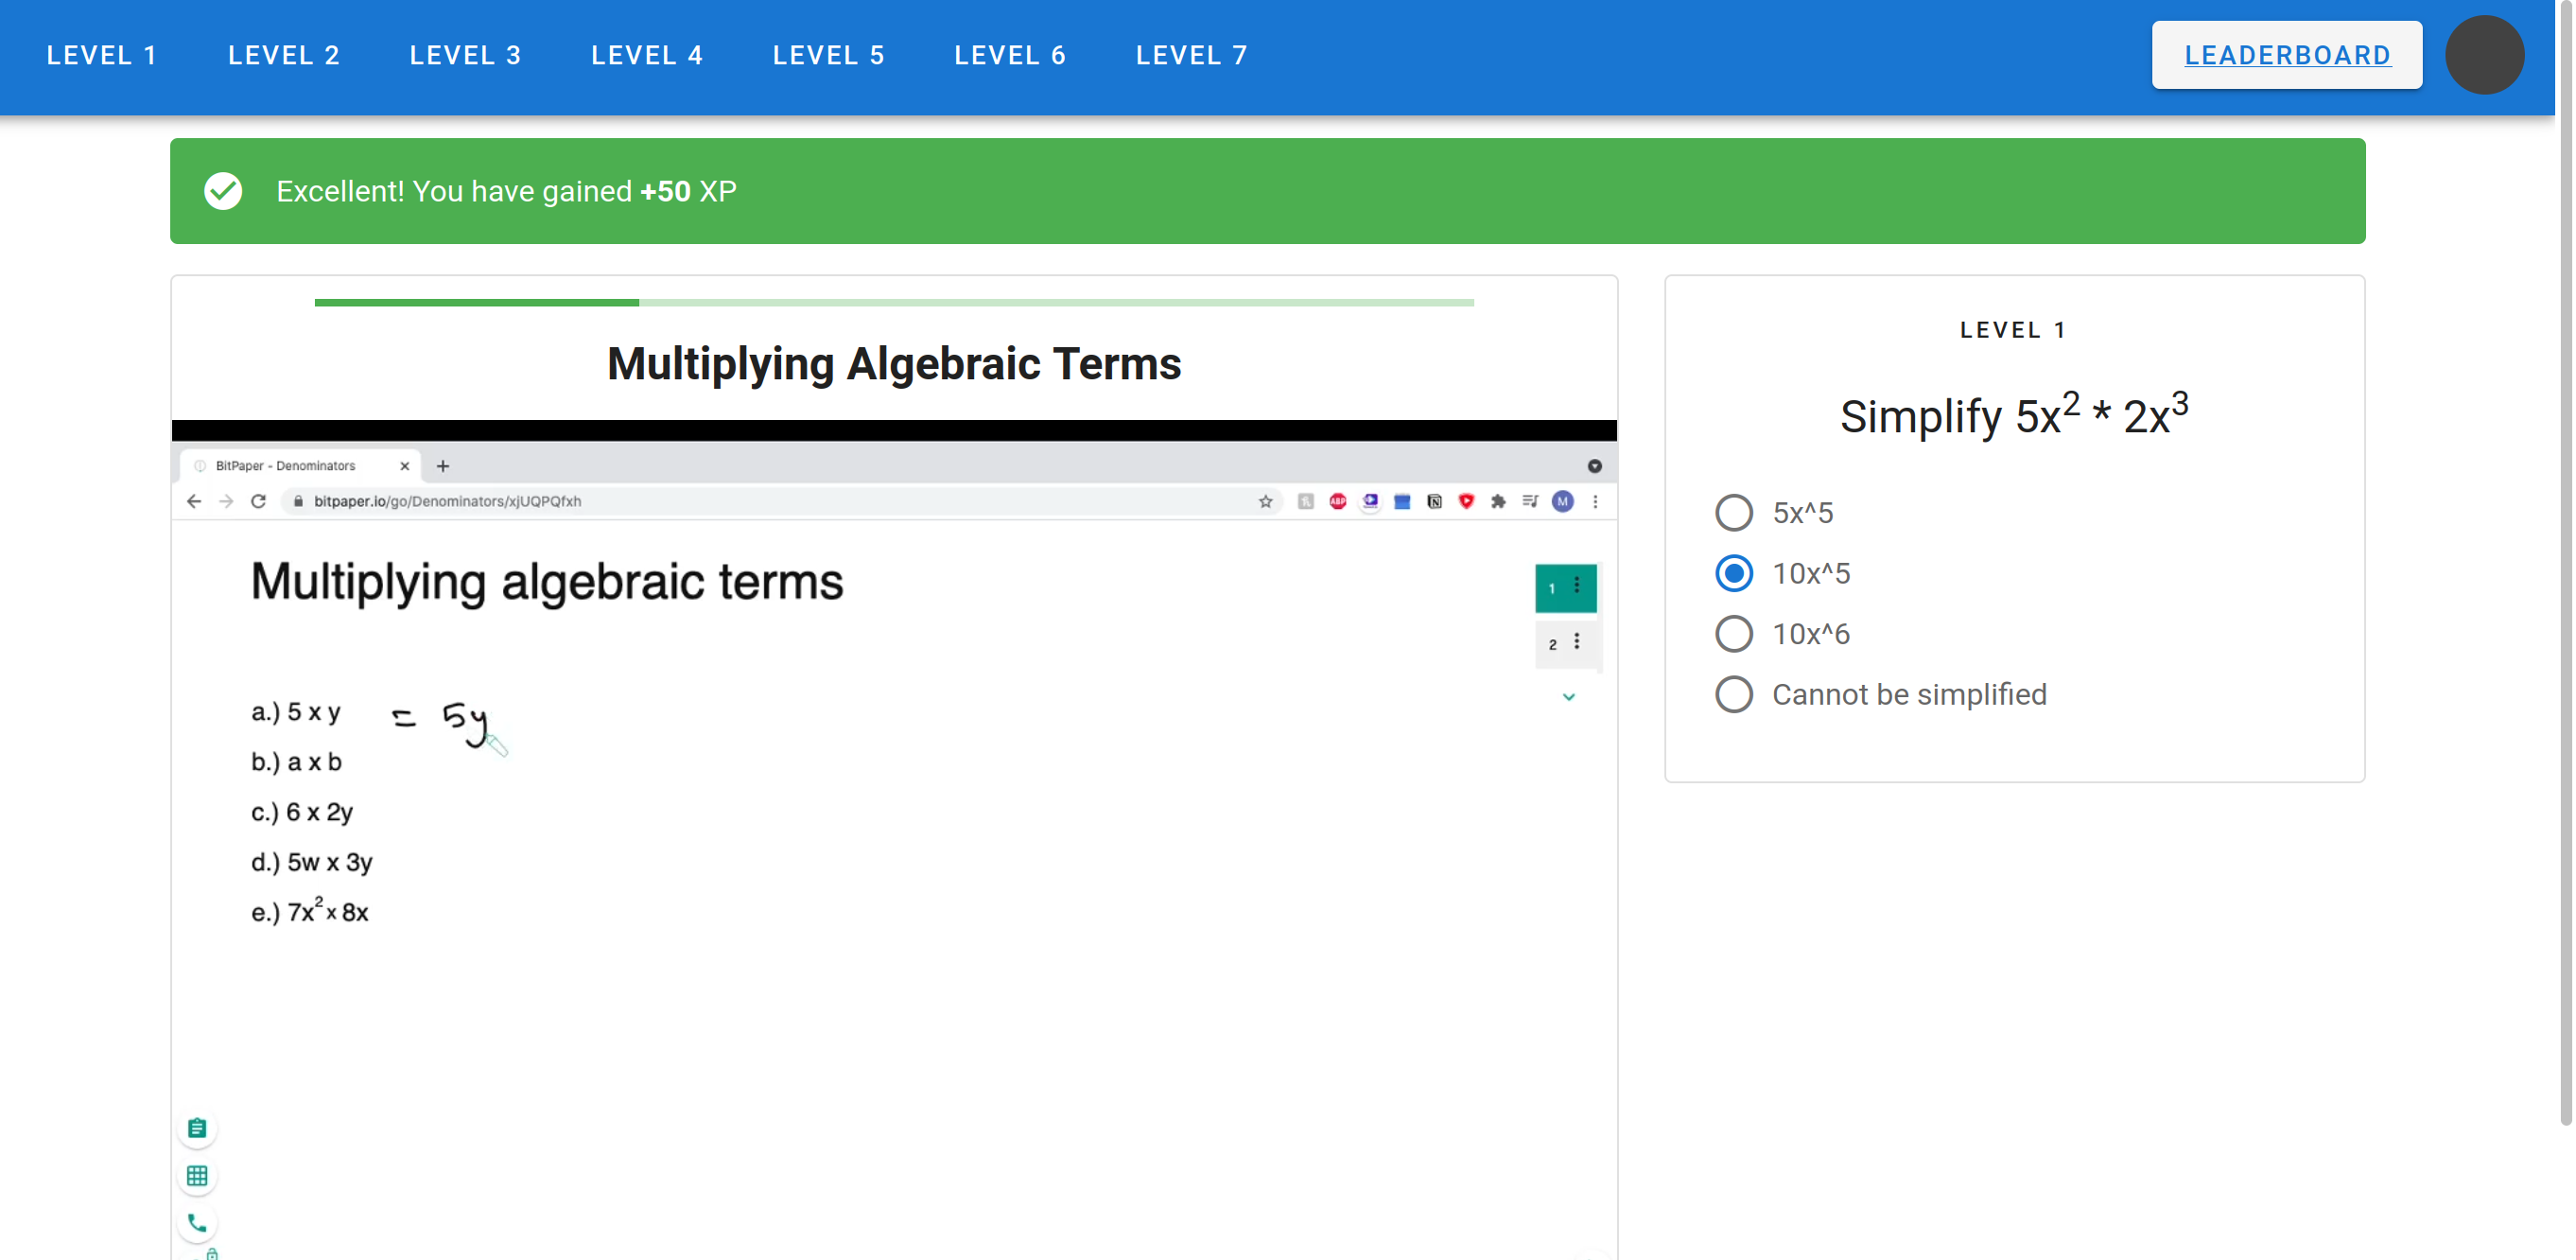
Task: Choose the Cannot be simplified option
Action: click(1734, 694)
